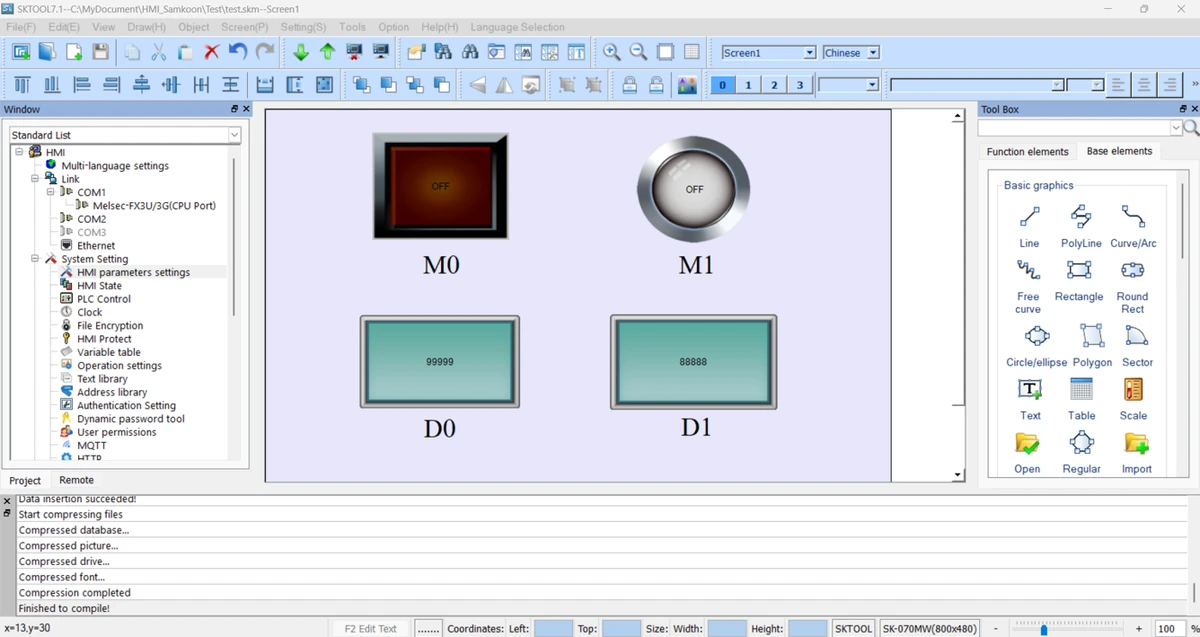
Task: Click the canvas vertical scrollbar down arrow
Action: coord(958,475)
